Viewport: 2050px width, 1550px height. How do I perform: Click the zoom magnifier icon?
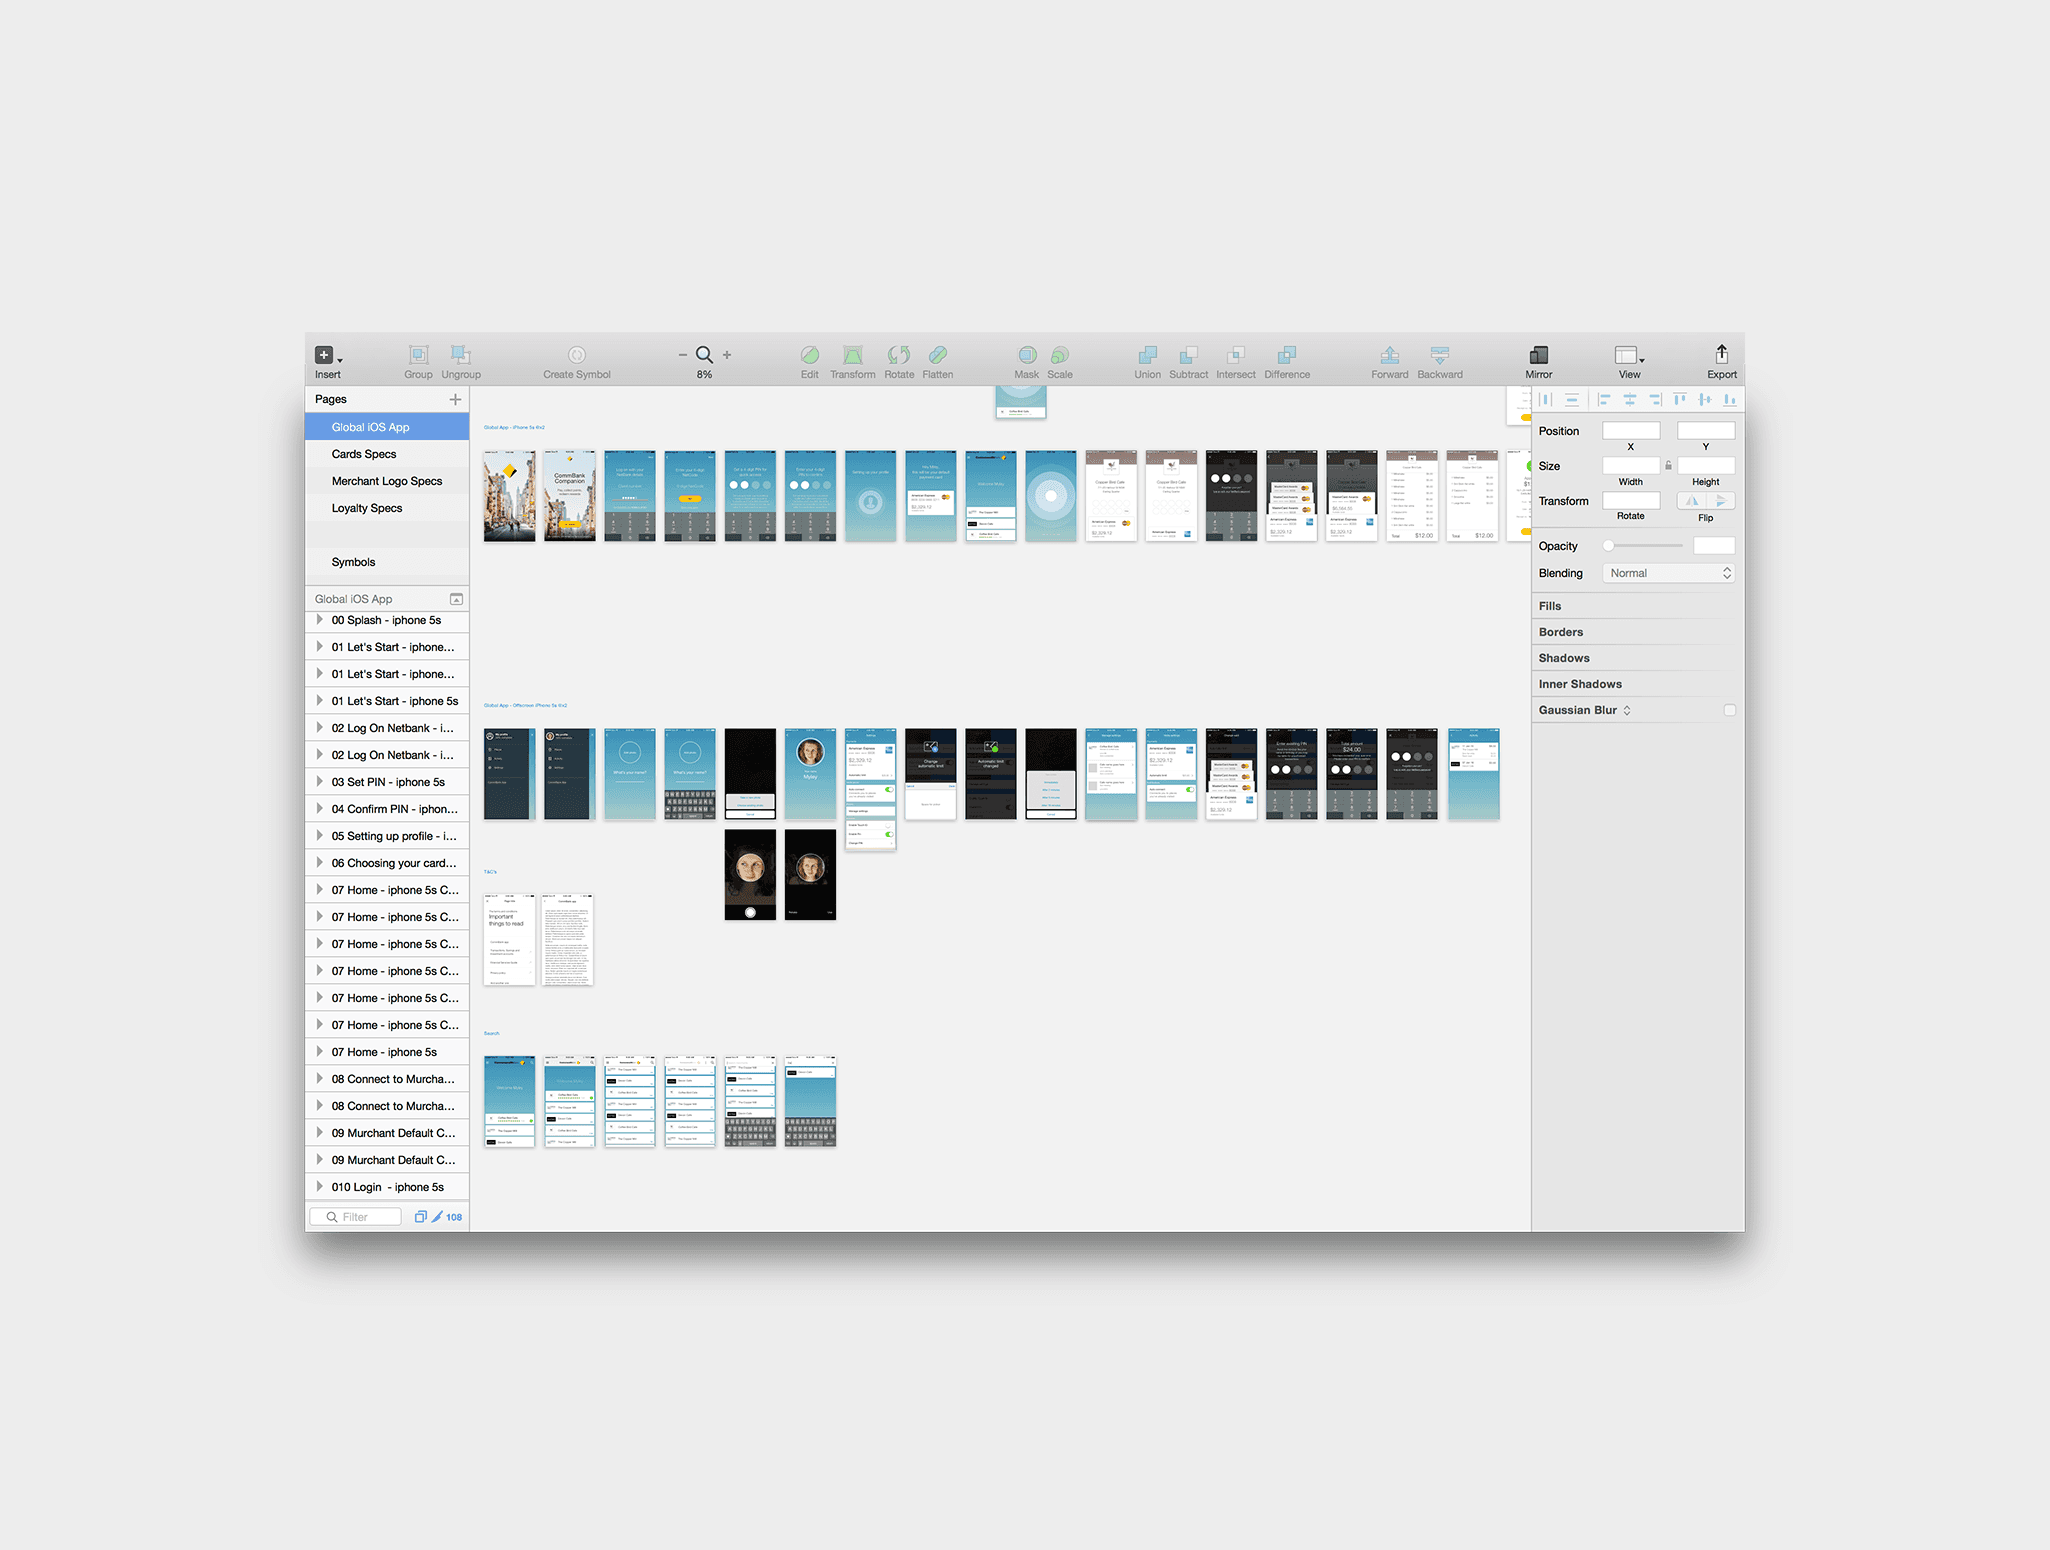(x=704, y=355)
